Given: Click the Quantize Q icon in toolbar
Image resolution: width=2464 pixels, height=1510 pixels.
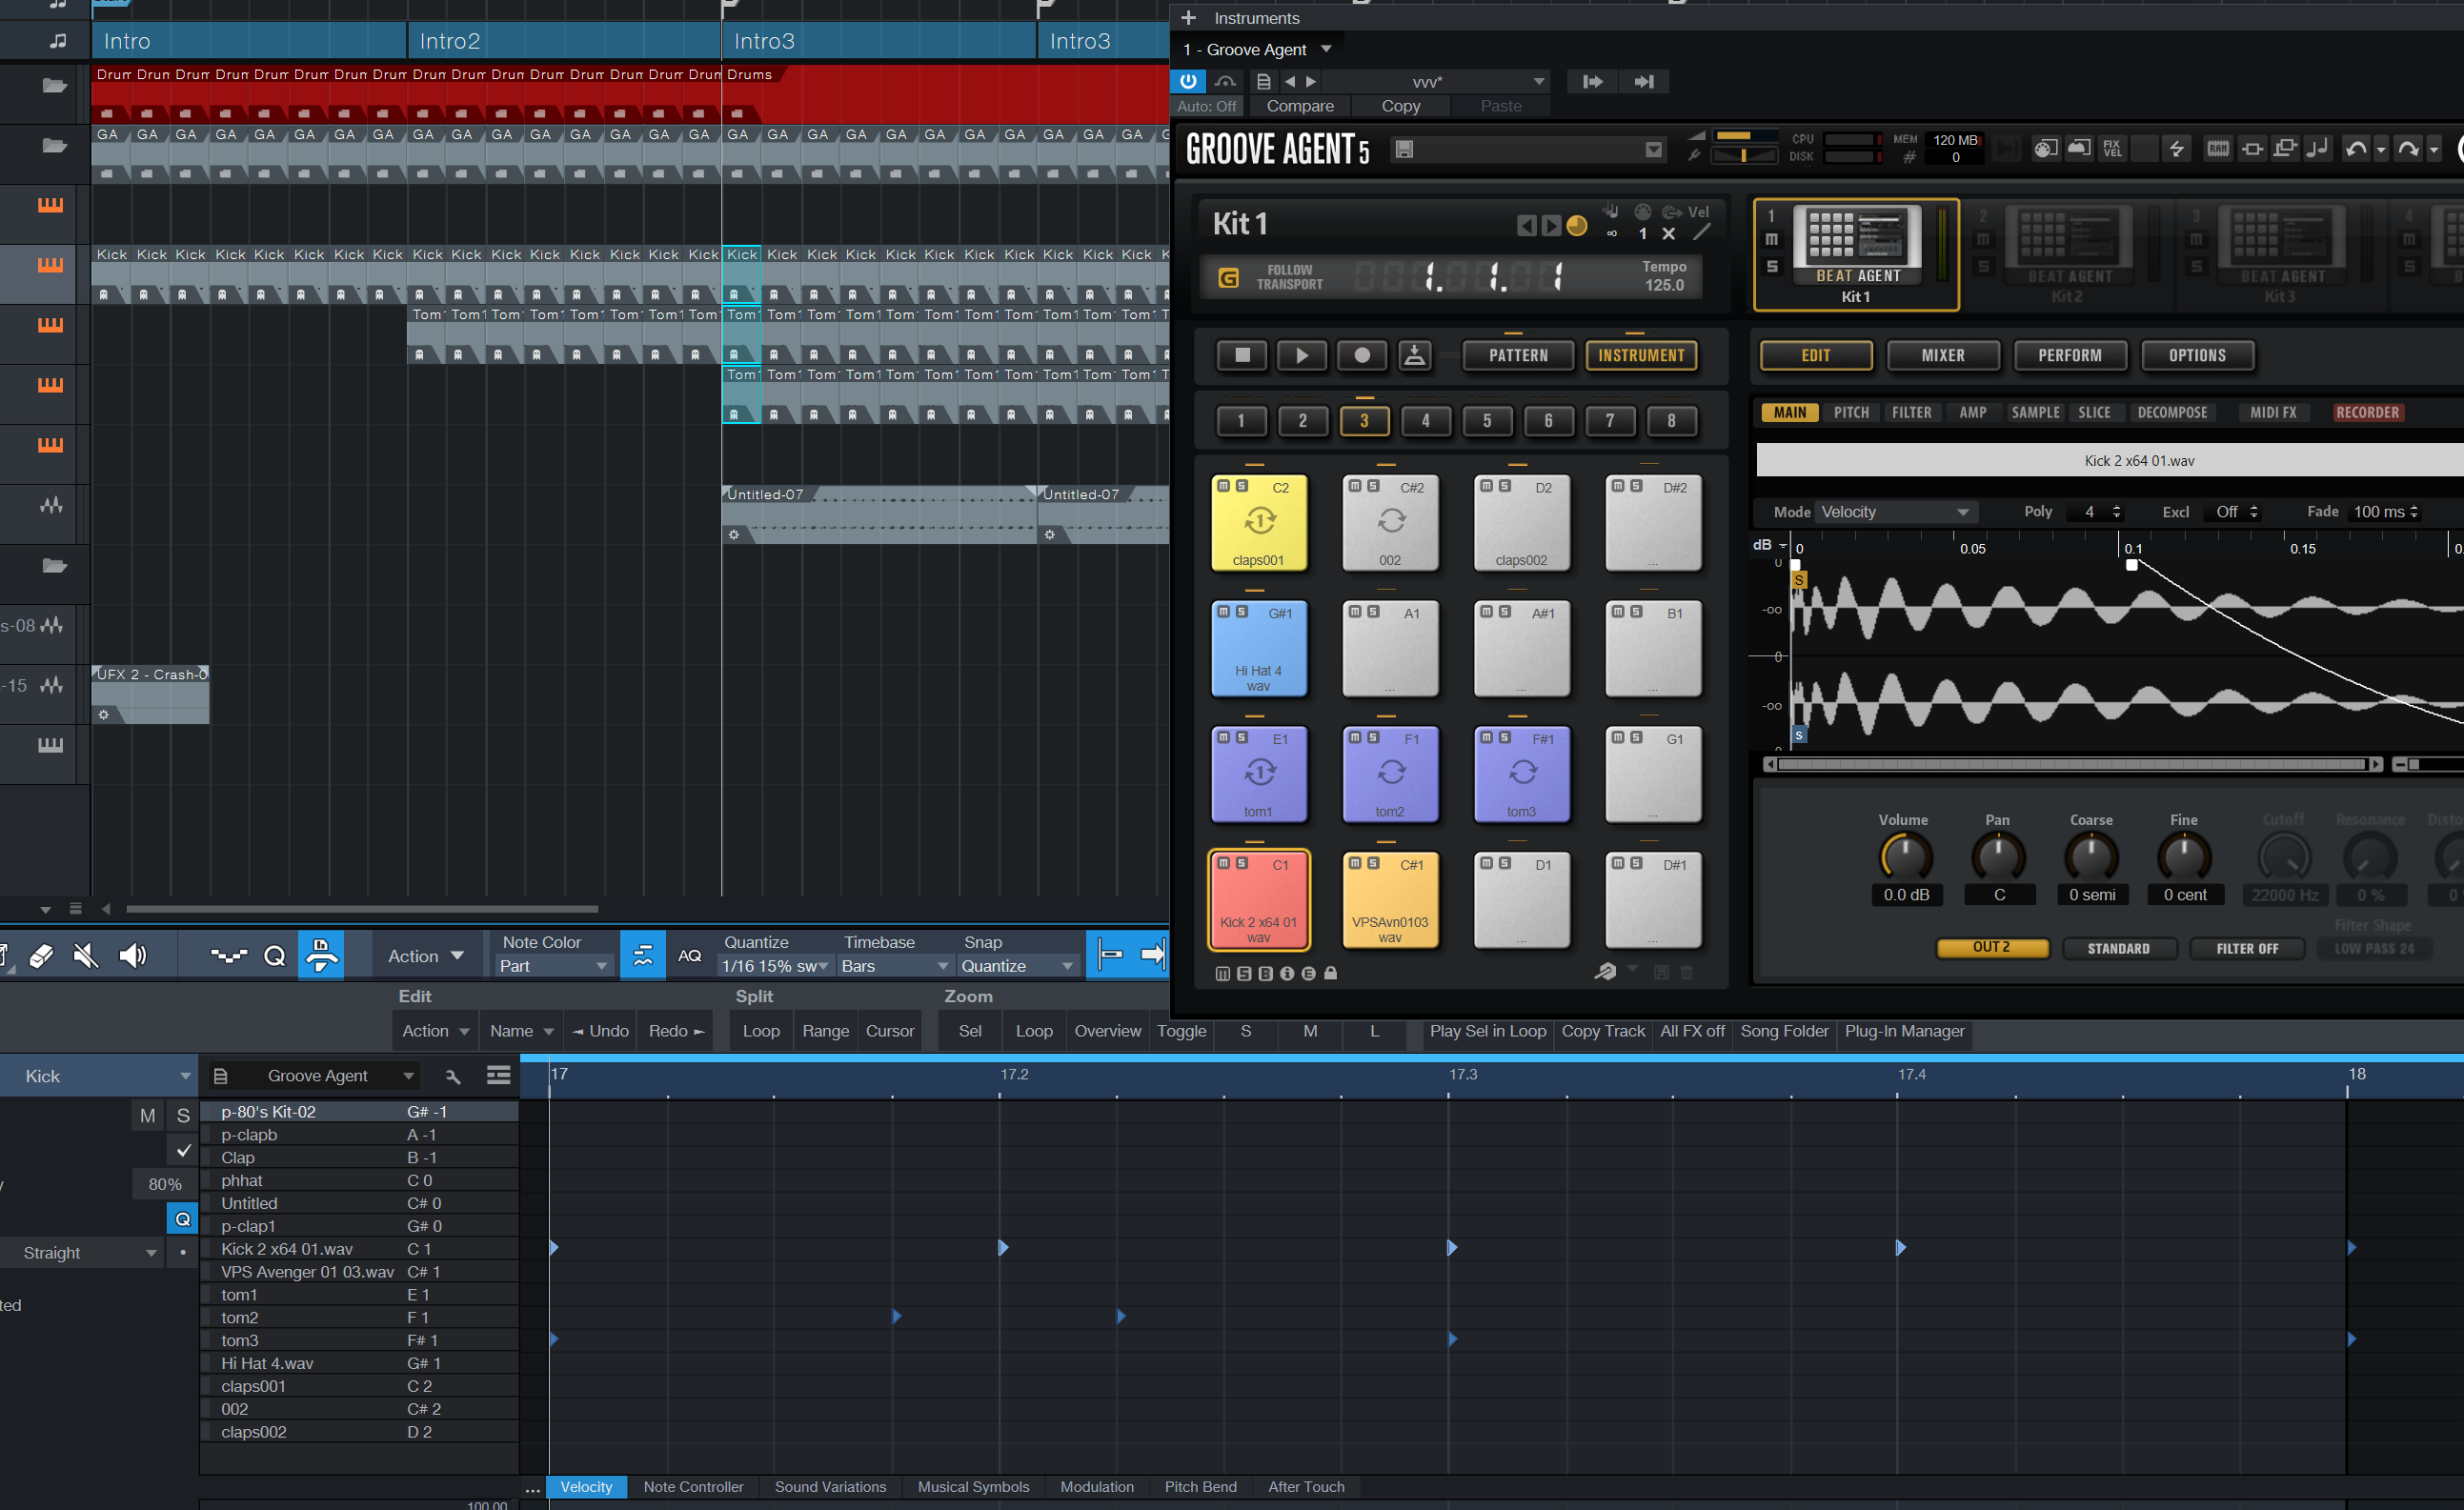Looking at the screenshot, I should click(x=275, y=956).
